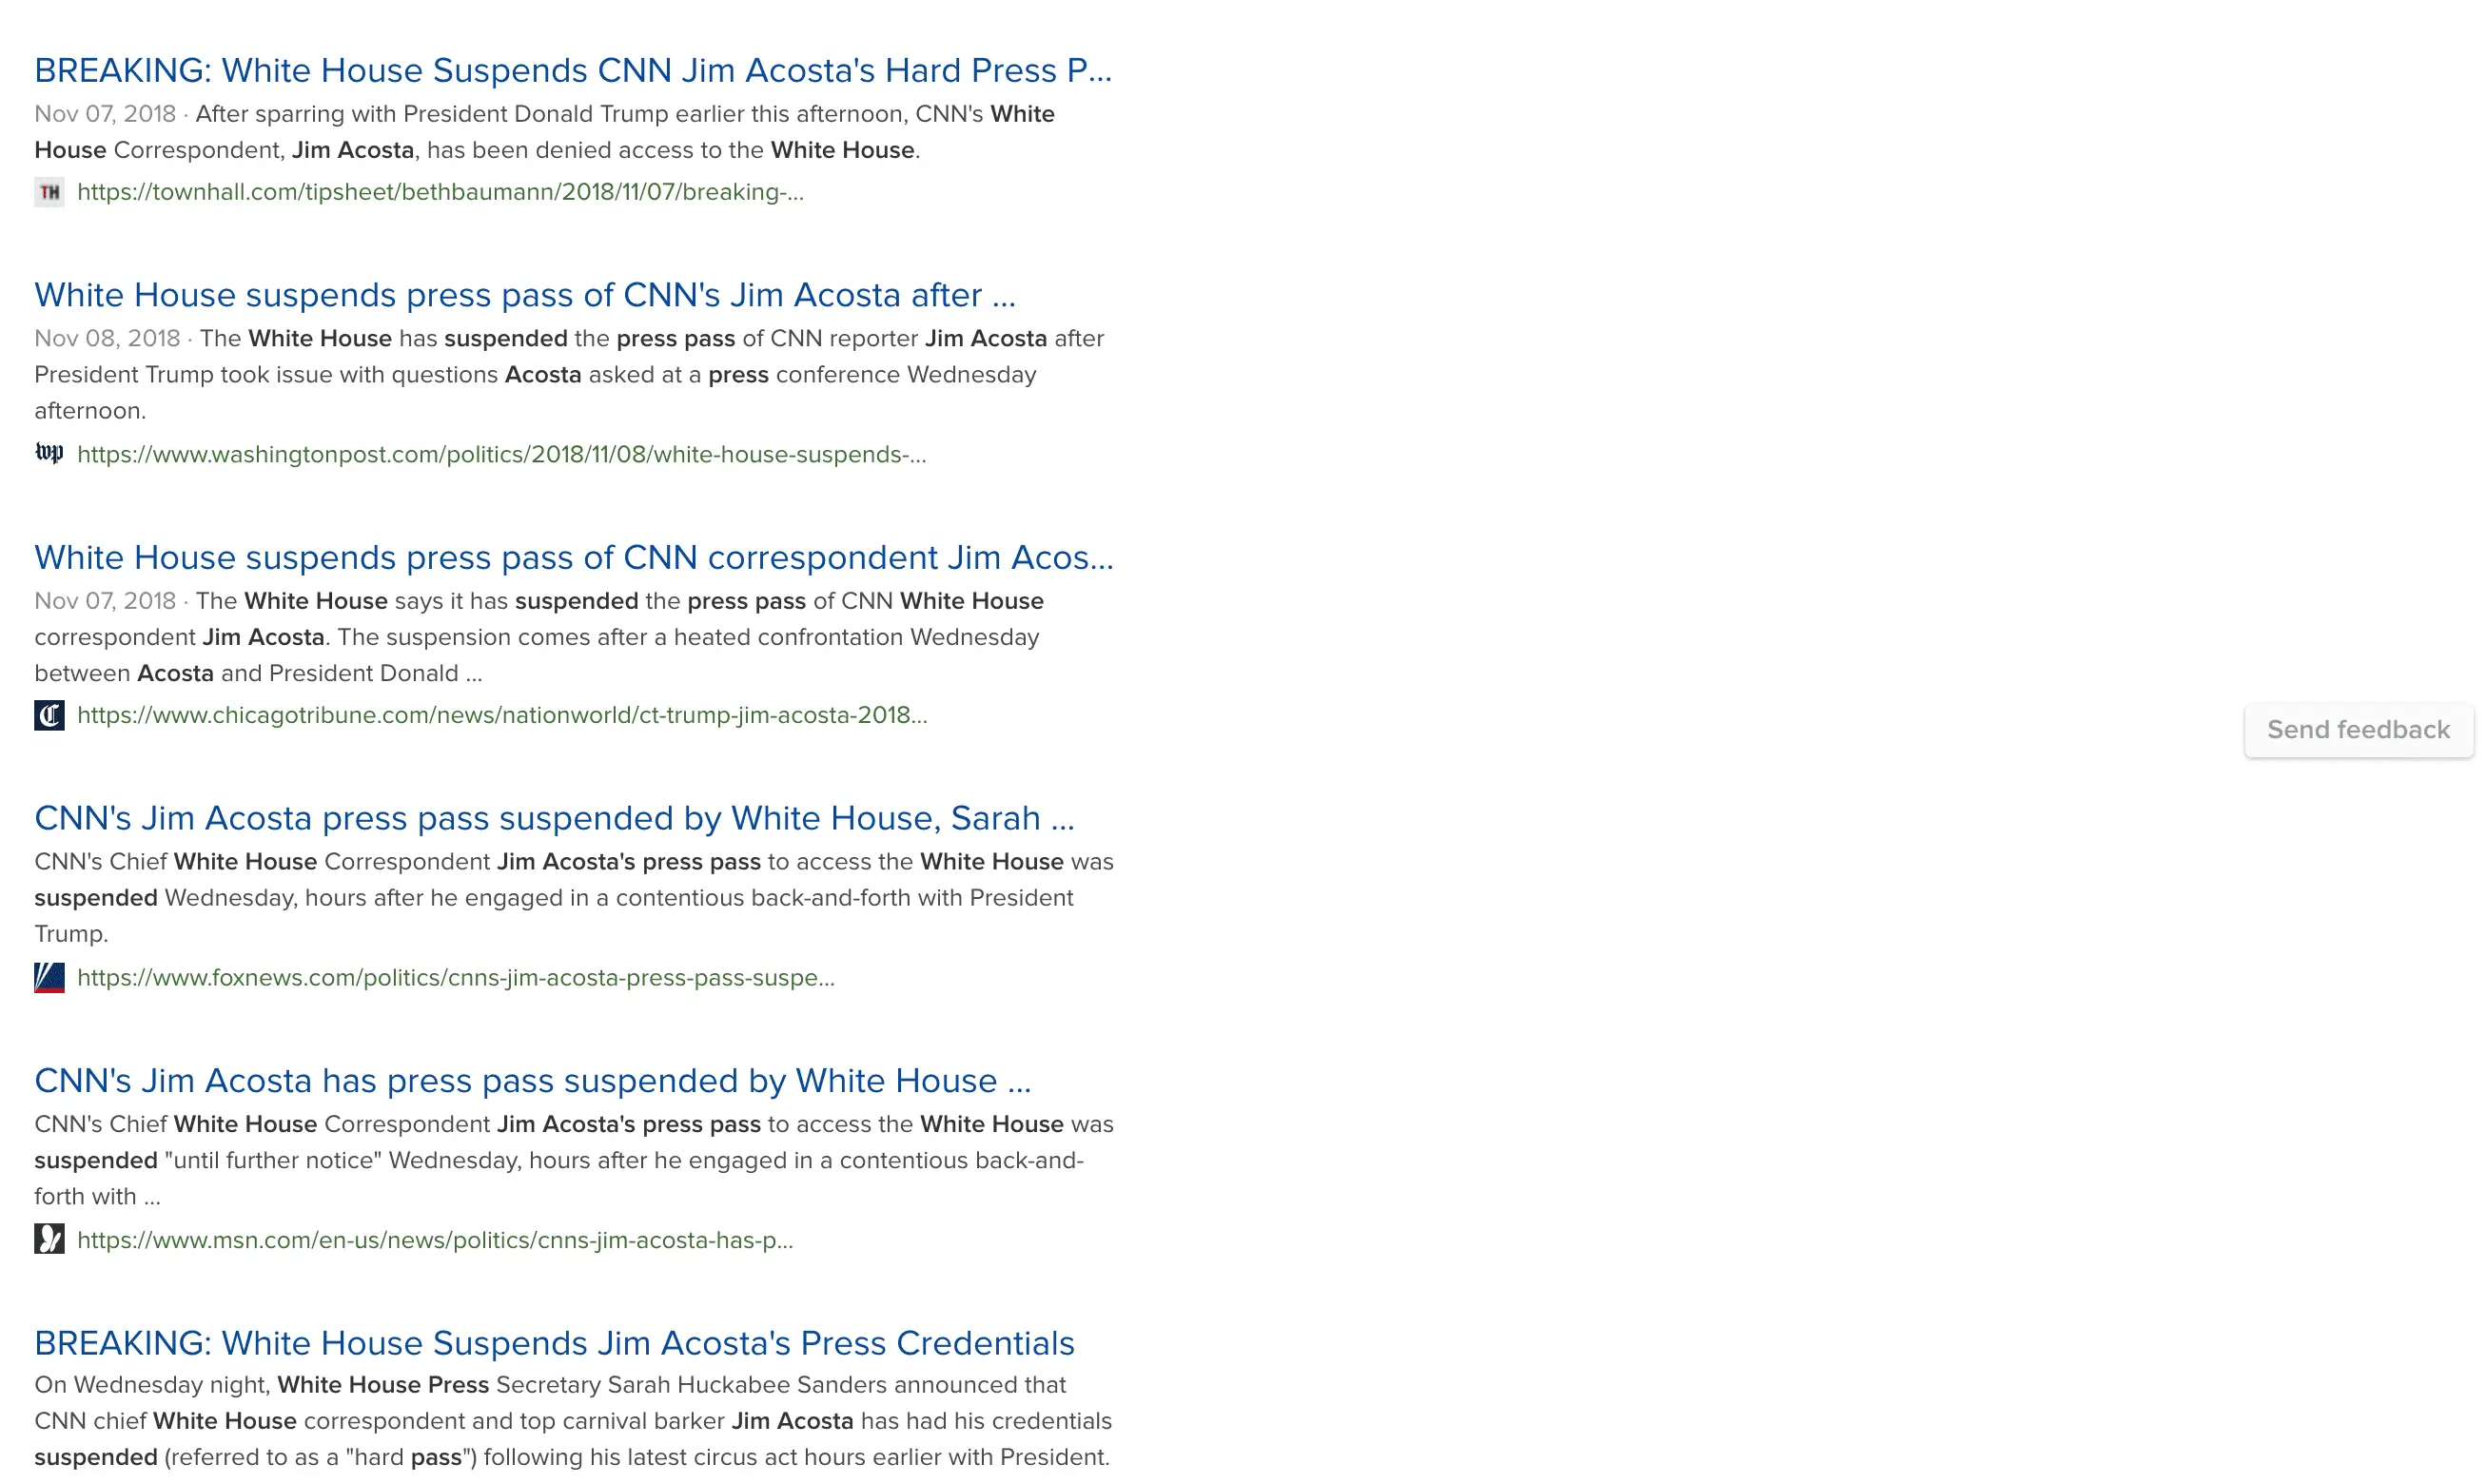Click the MSN favicon icon
The height and width of the screenshot is (1484, 2487).
(49, 1240)
